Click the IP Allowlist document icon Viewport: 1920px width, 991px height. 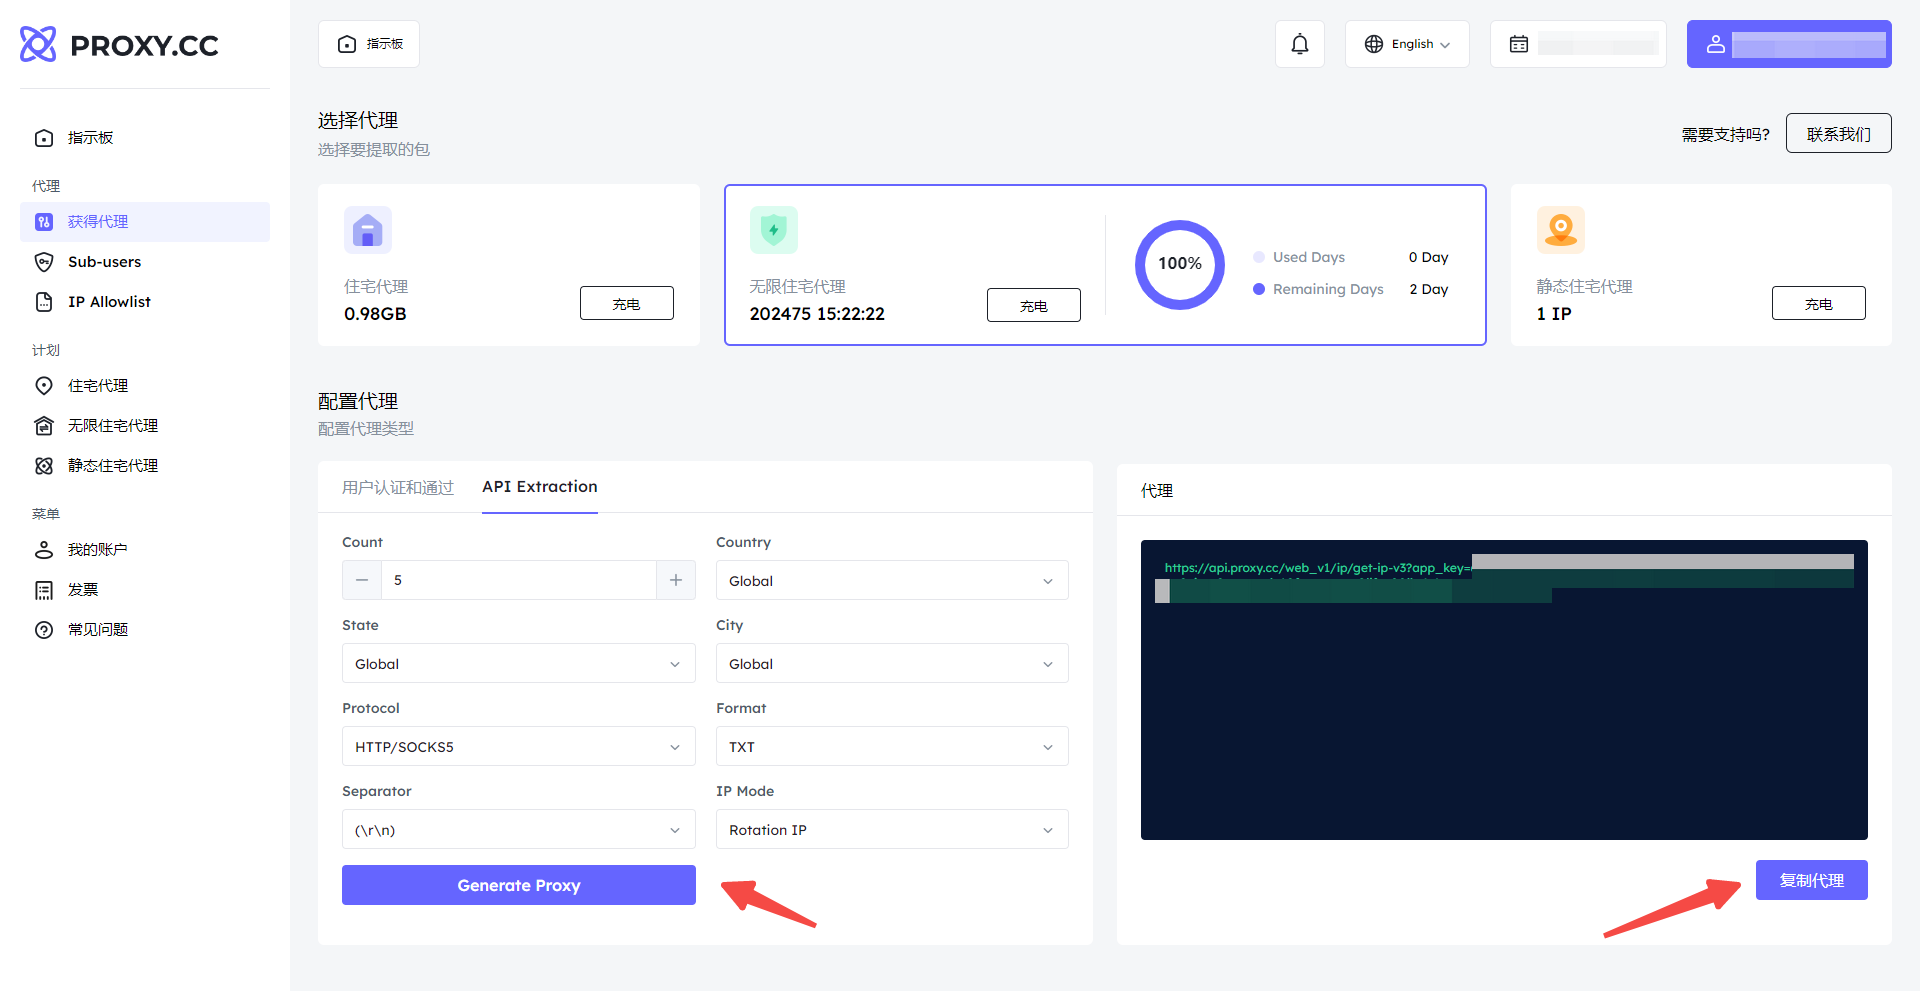[44, 302]
